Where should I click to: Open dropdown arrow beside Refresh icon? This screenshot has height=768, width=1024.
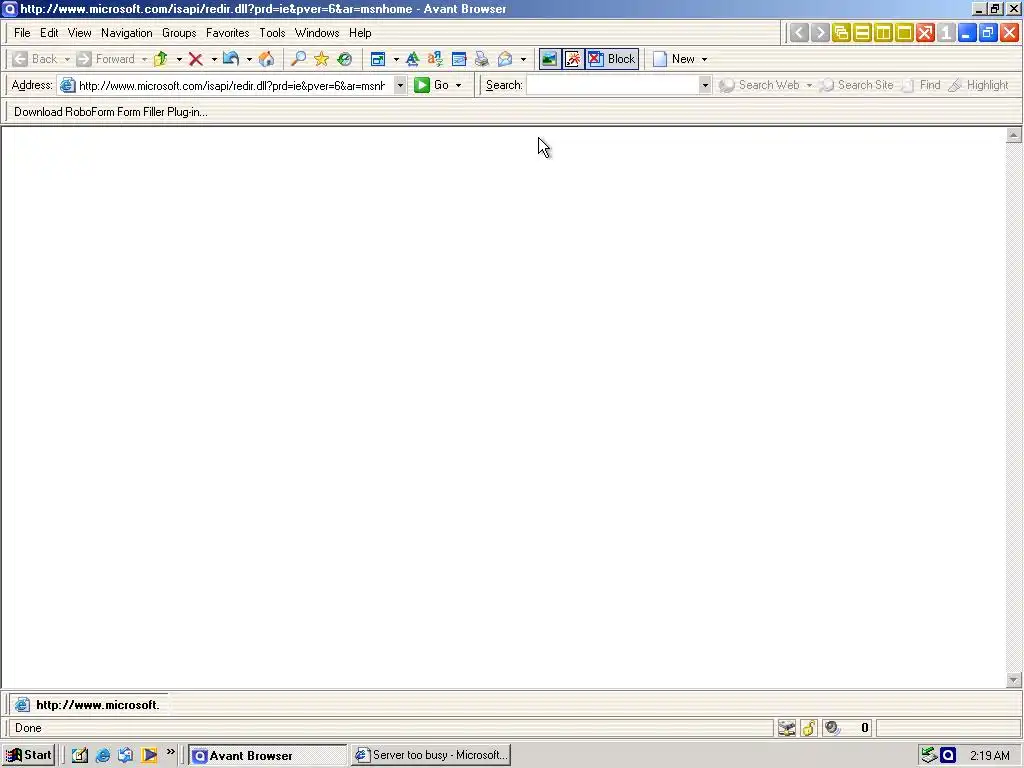249,59
